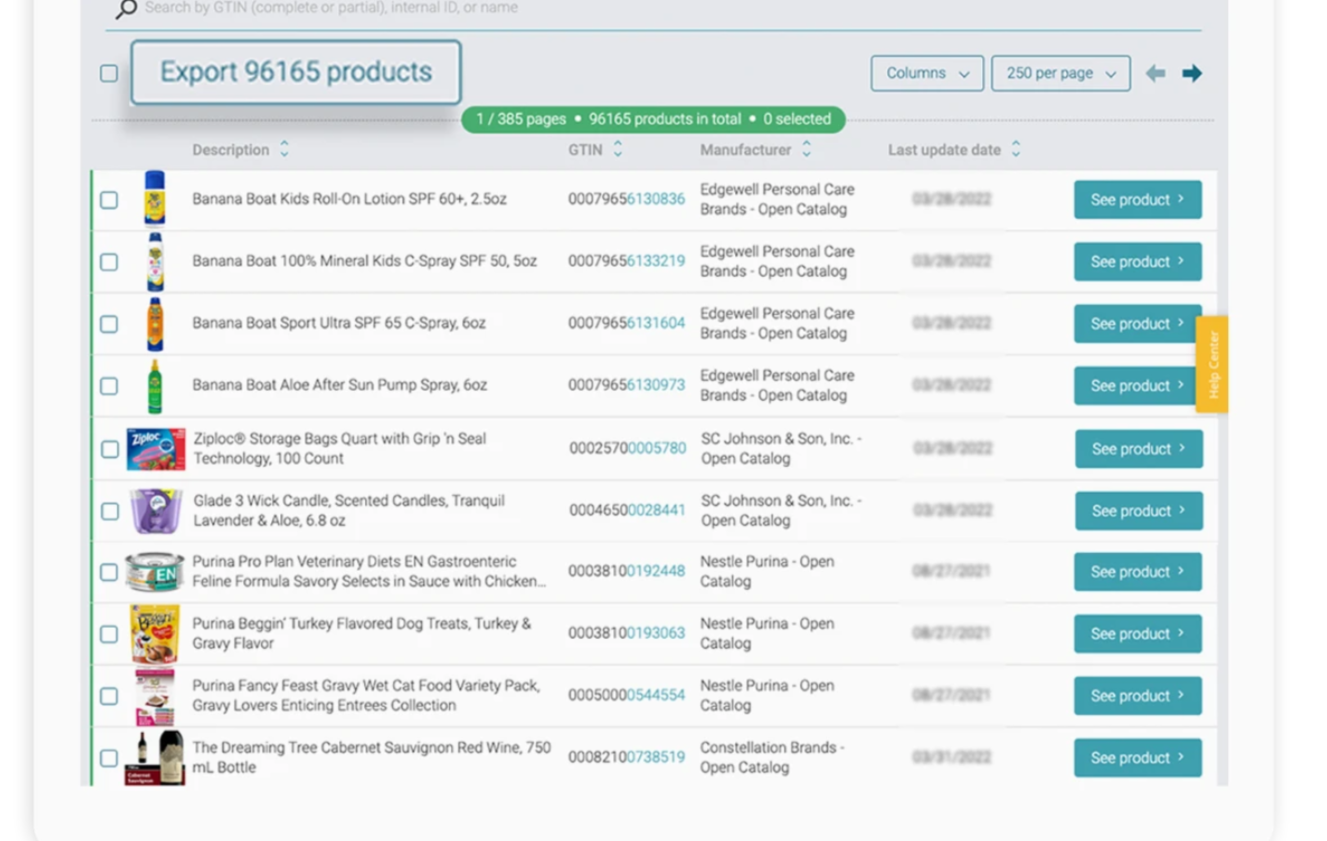Click GTIN 00079656131604 link
Image resolution: width=1327 pixels, height=841 pixels.
tap(627, 323)
